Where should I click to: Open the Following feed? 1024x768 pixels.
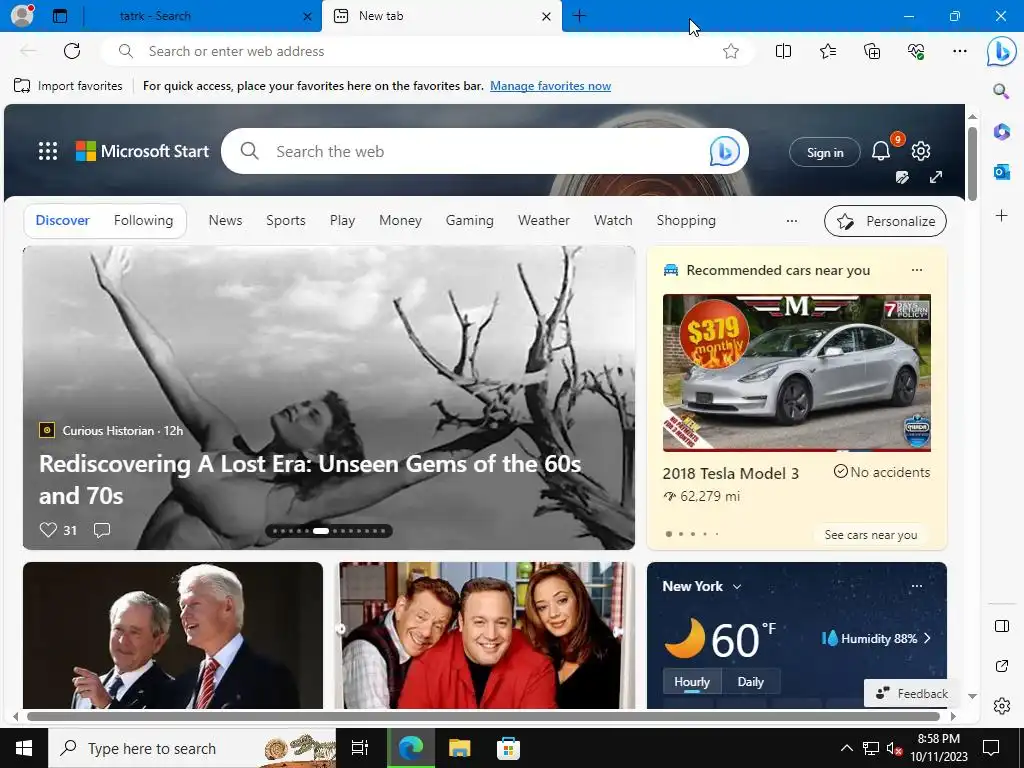pos(143,221)
